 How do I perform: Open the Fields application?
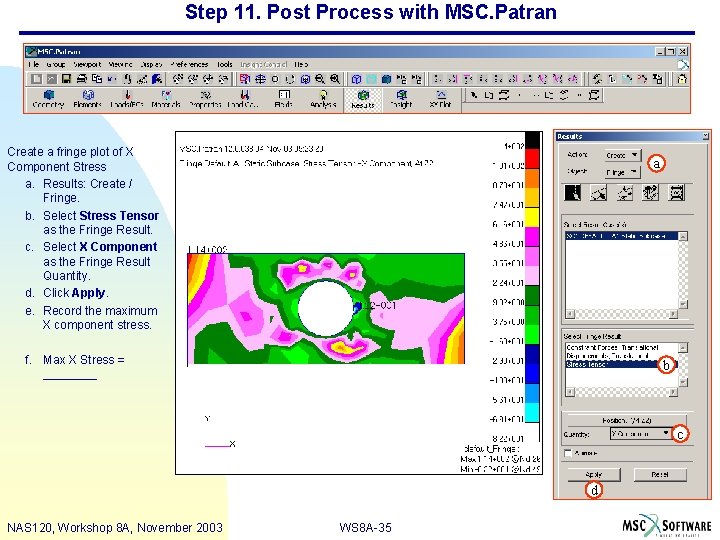point(284,99)
